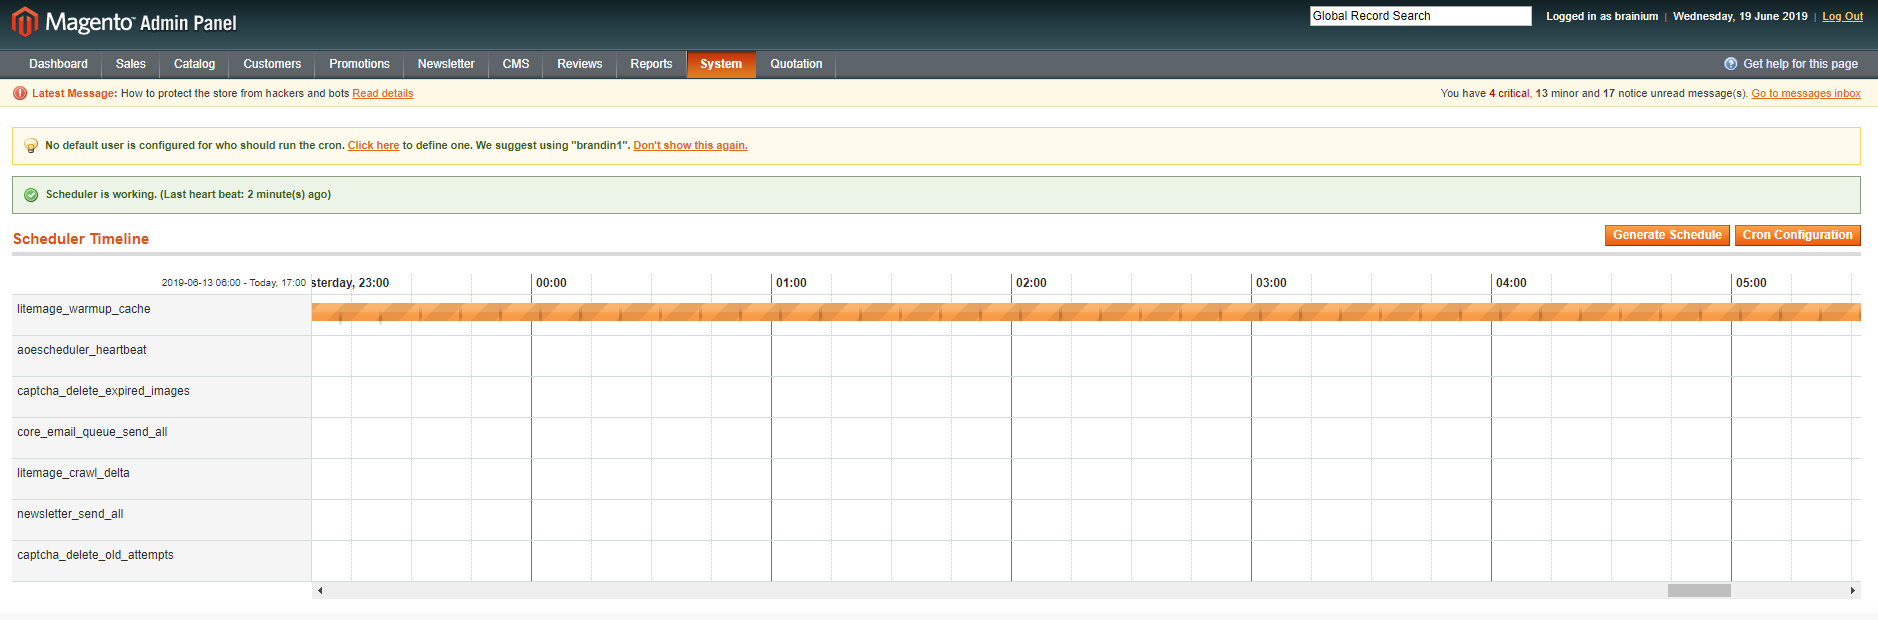Viewport: 1878px width, 620px height.
Task: Click 'Don't show this again' link
Action: [690, 145]
